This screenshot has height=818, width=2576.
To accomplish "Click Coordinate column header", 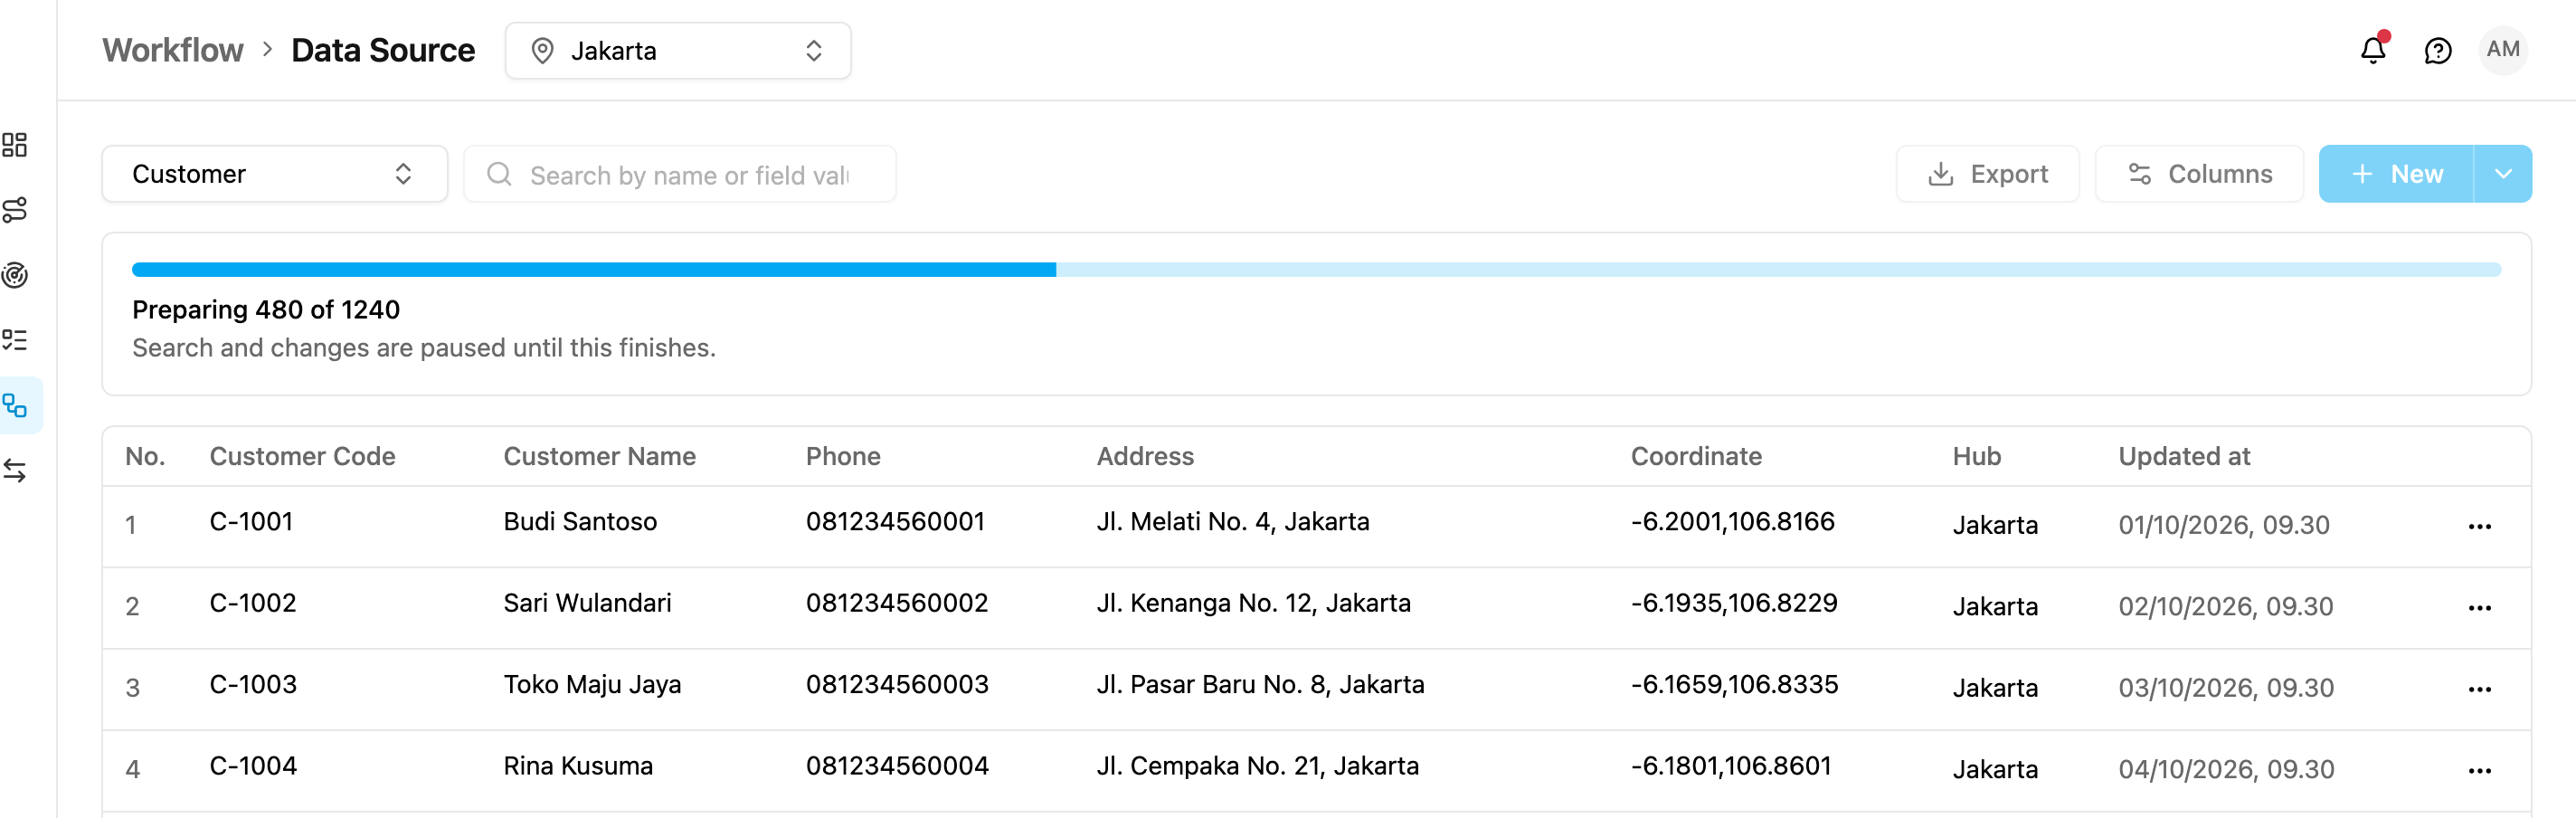I will click(1696, 456).
